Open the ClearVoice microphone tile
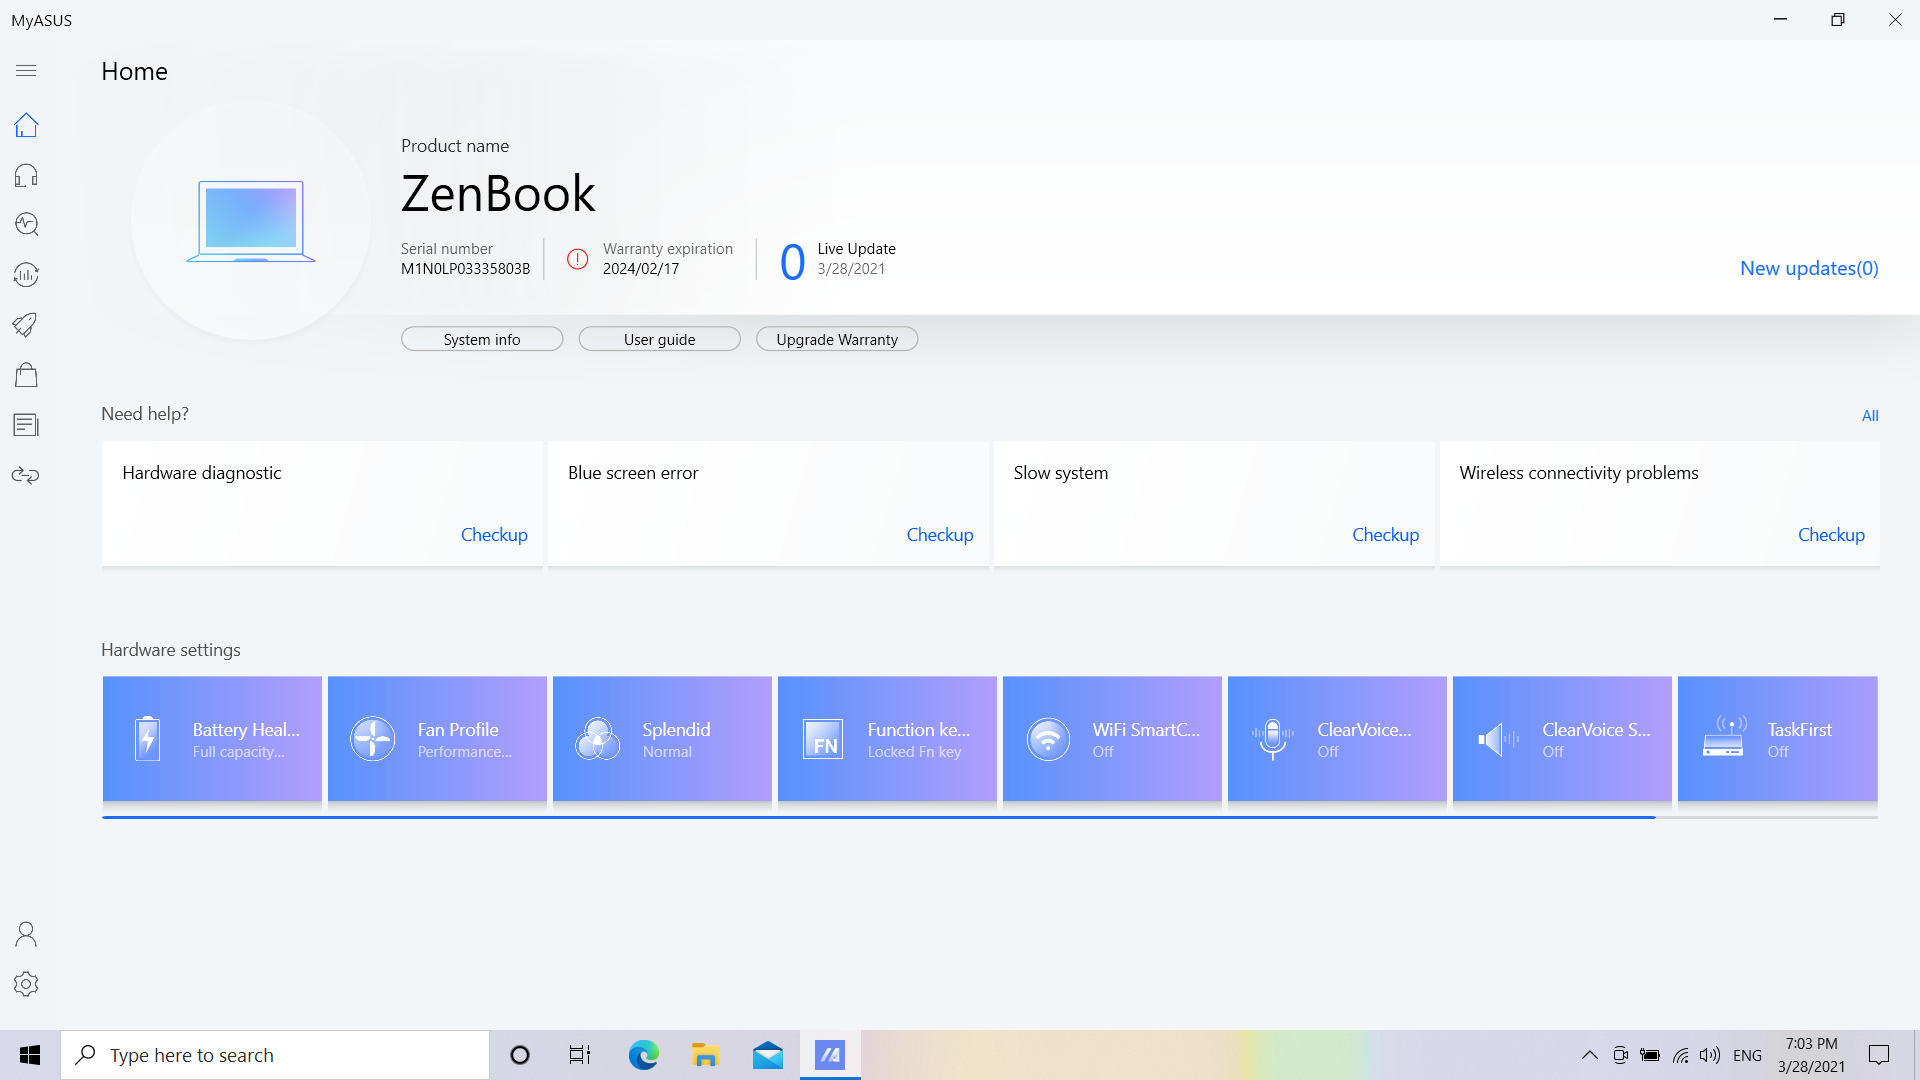 point(1337,739)
